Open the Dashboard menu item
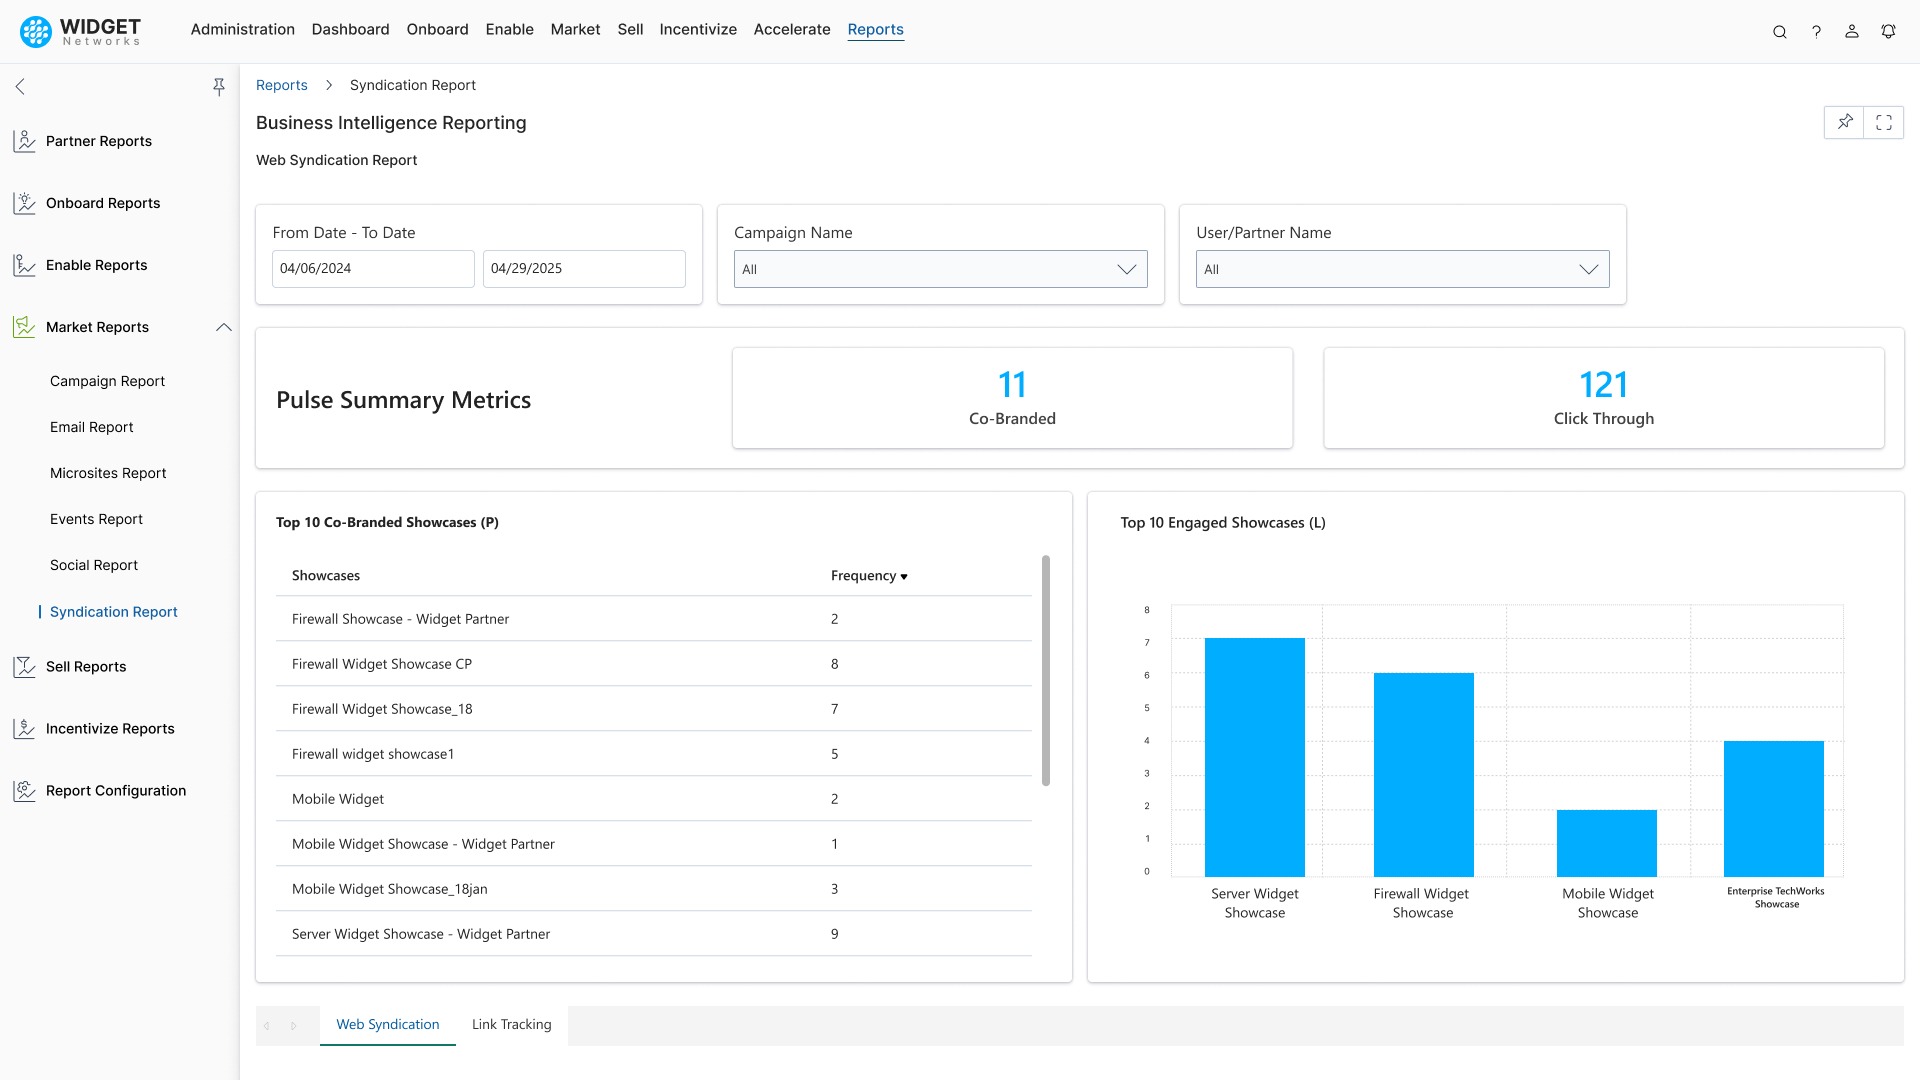This screenshot has height=1080, width=1920. point(350,29)
